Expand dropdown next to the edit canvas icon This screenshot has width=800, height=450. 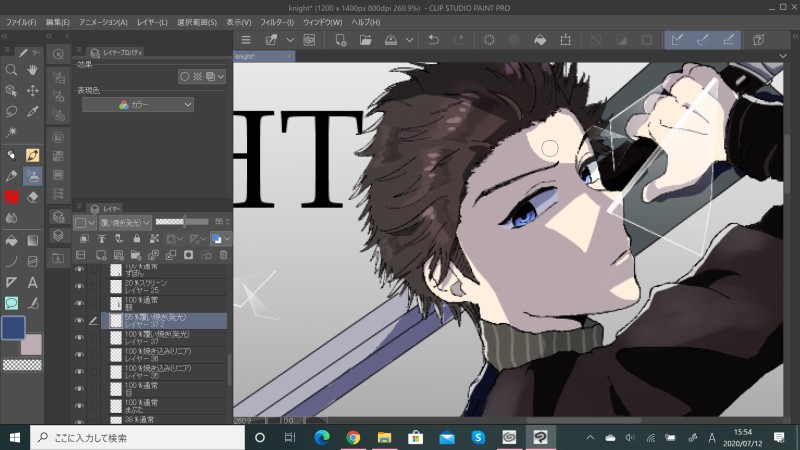coord(290,40)
